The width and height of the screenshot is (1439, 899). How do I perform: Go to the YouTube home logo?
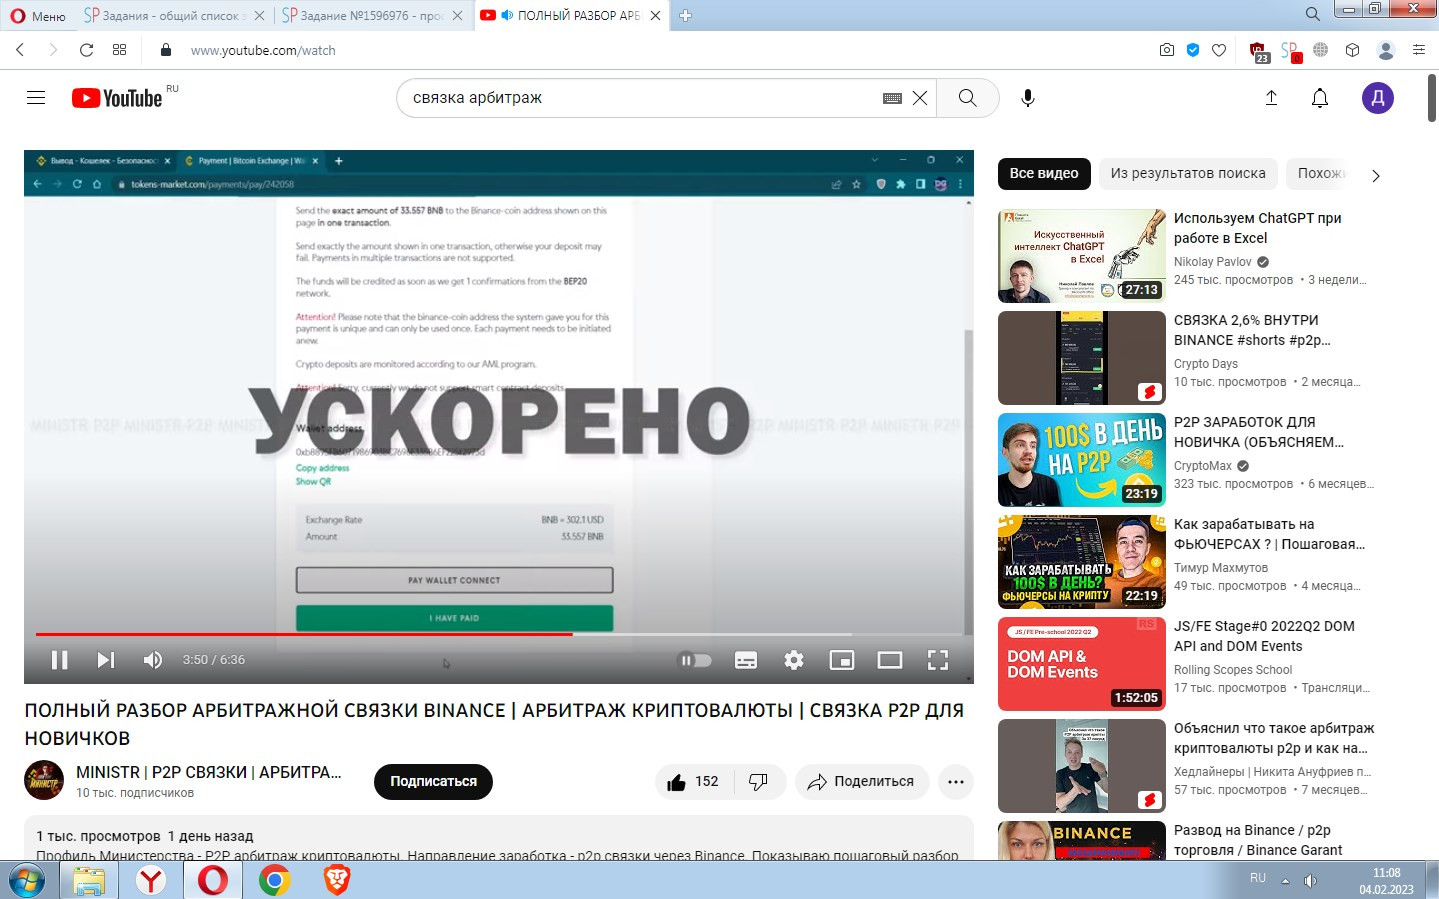tap(117, 98)
